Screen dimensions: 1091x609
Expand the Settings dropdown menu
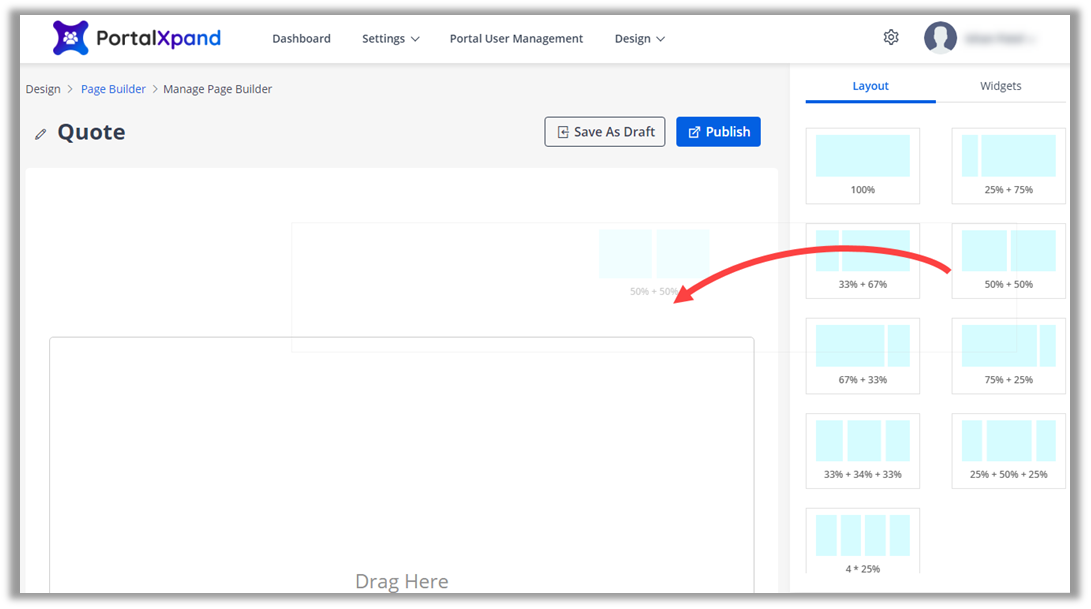coord(390,39)
